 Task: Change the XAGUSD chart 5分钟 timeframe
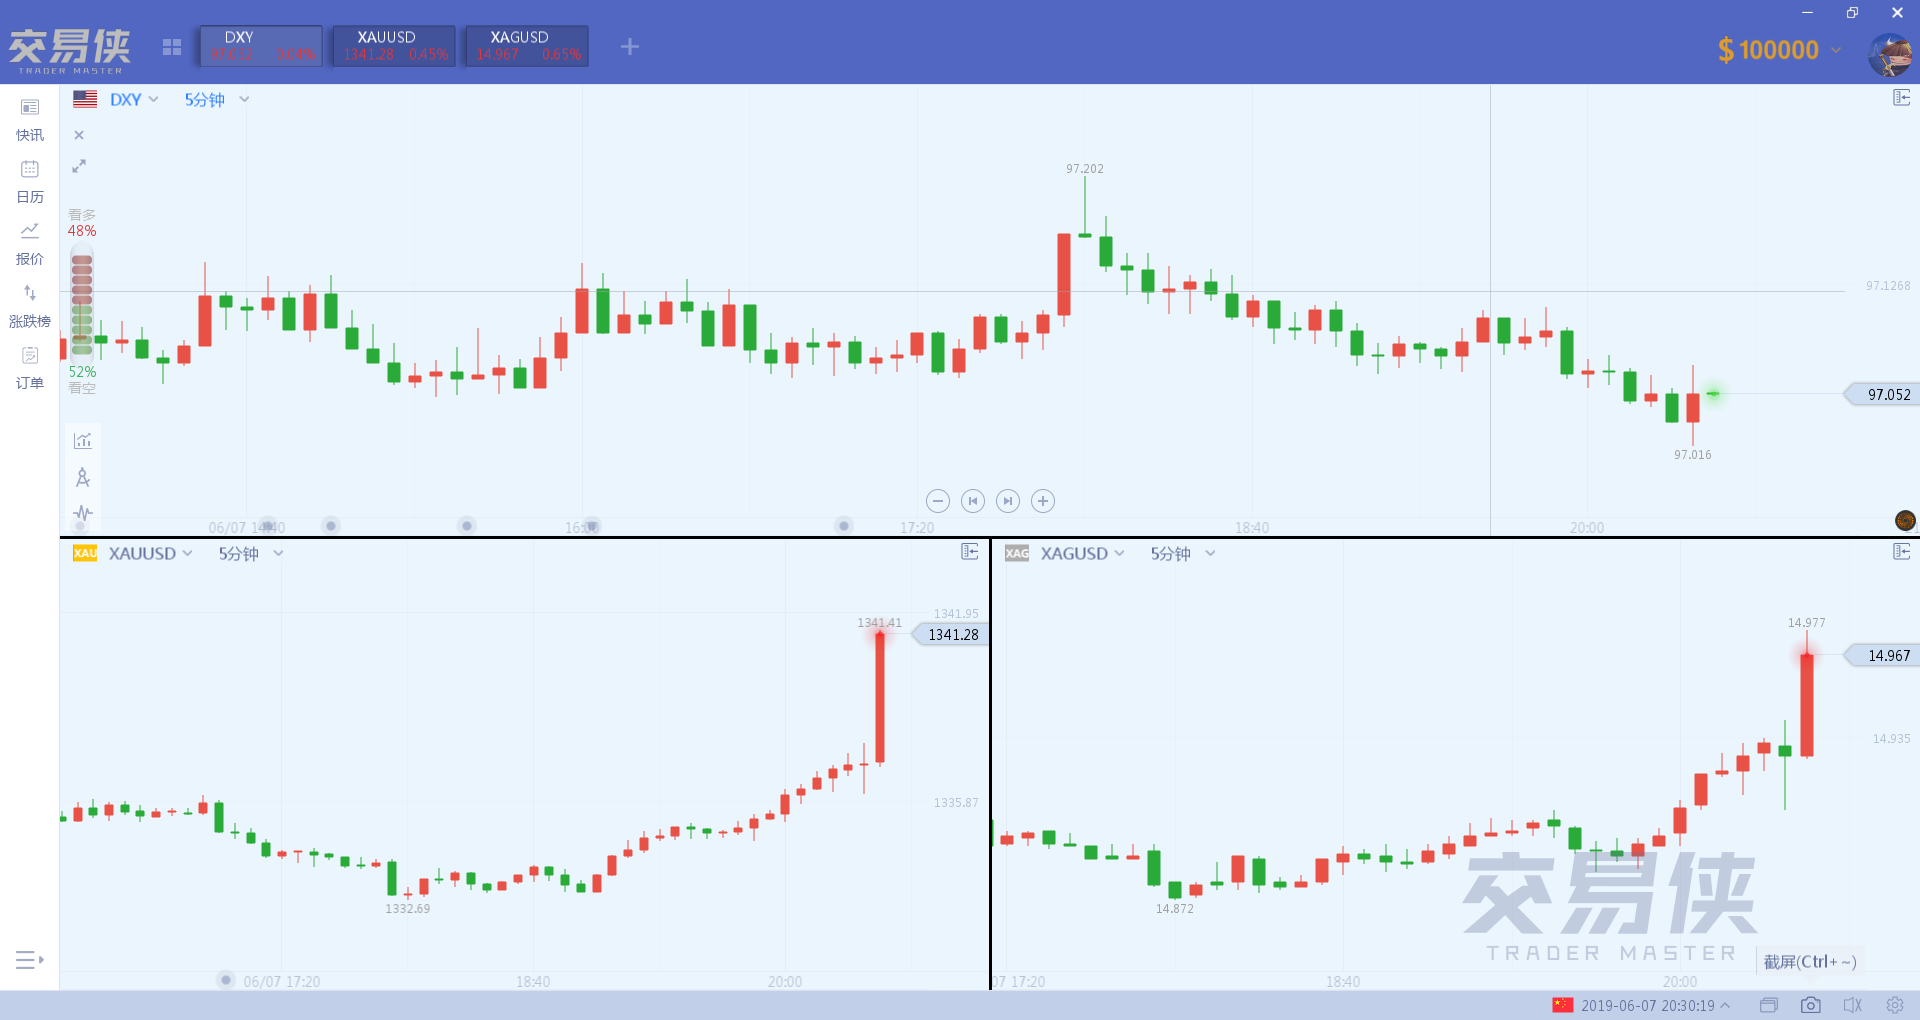click(1183, 554)
